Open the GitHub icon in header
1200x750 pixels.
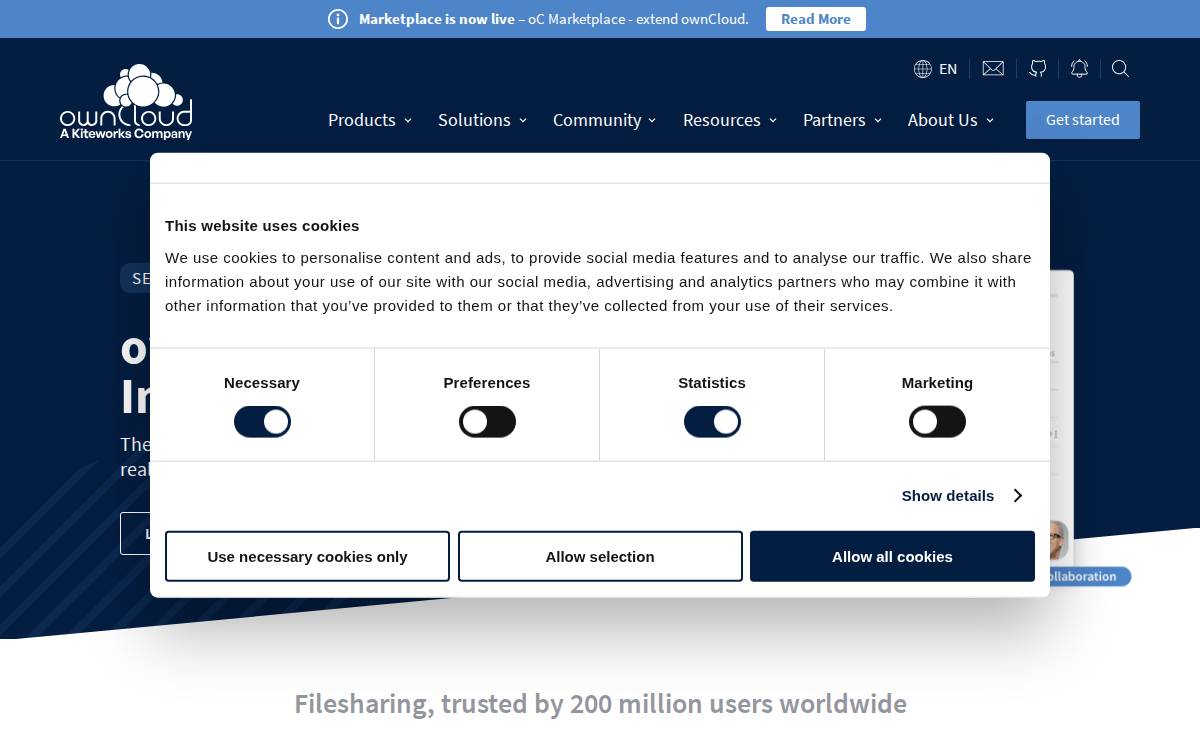tap(1038, 69)
